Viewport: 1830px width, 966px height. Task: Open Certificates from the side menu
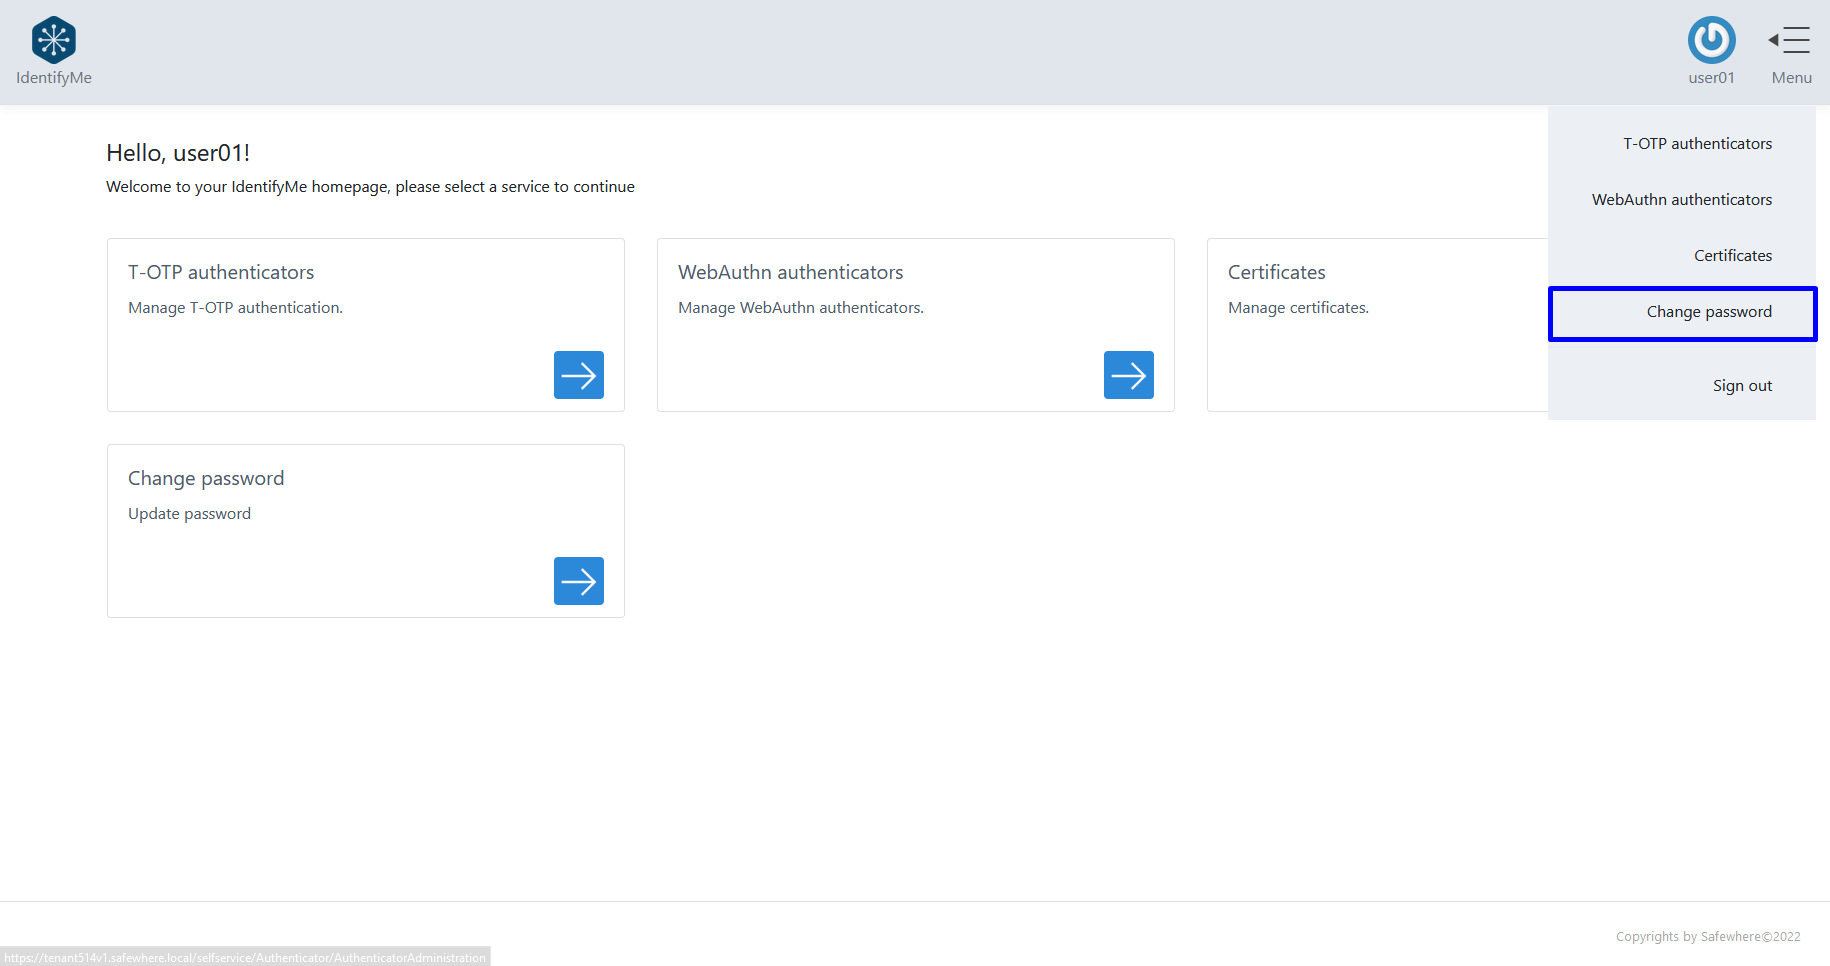coord(1732,256)
